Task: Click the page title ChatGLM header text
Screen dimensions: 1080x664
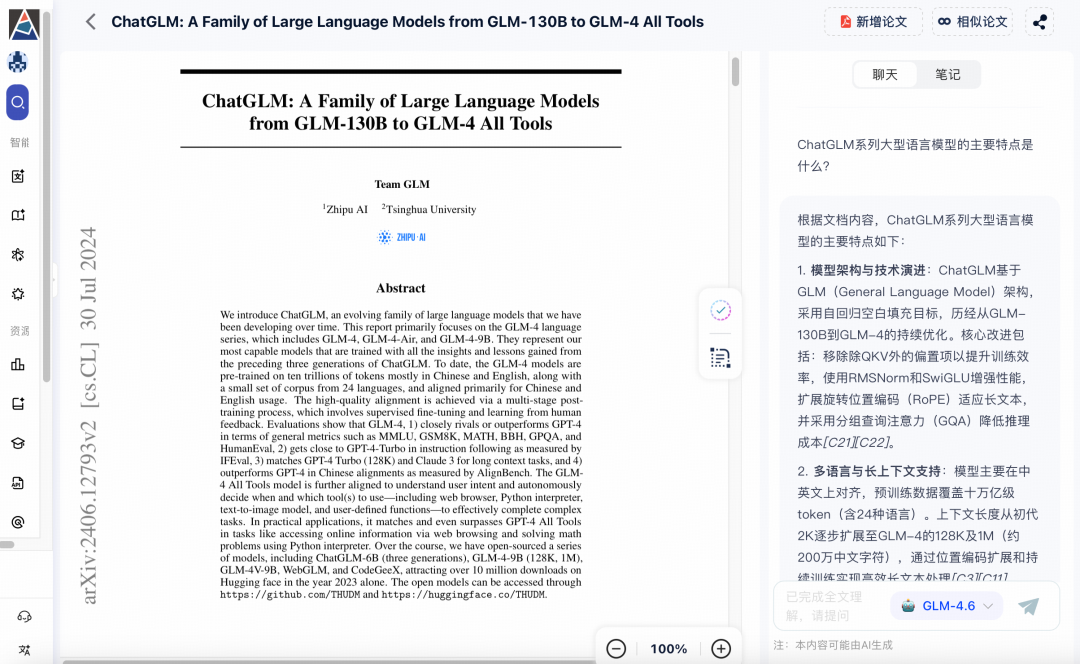Action: tap(408, 22)
